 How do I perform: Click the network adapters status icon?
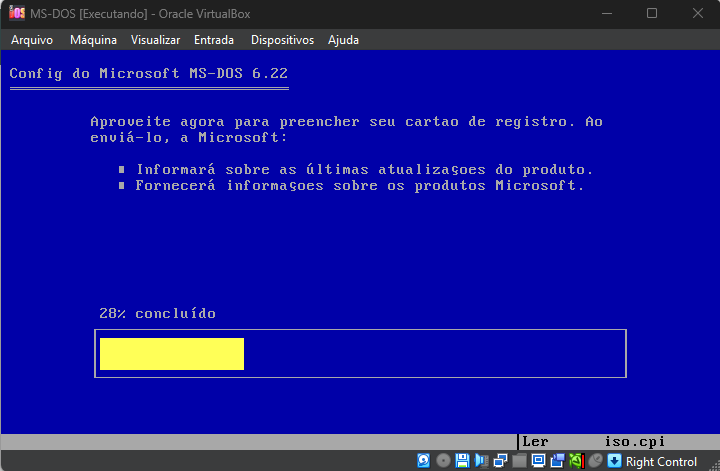coord(500,460)
